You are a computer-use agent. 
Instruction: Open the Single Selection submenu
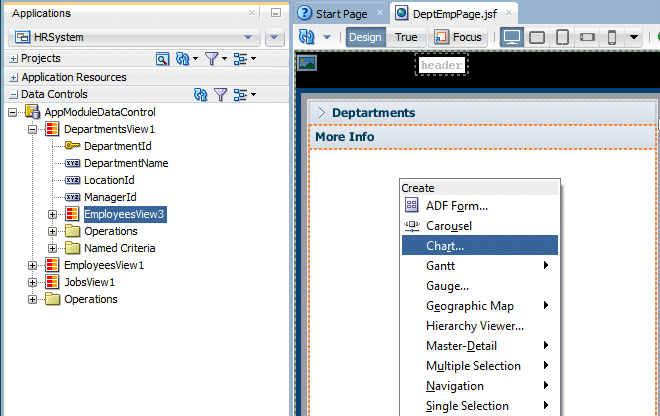coord(480,406)
